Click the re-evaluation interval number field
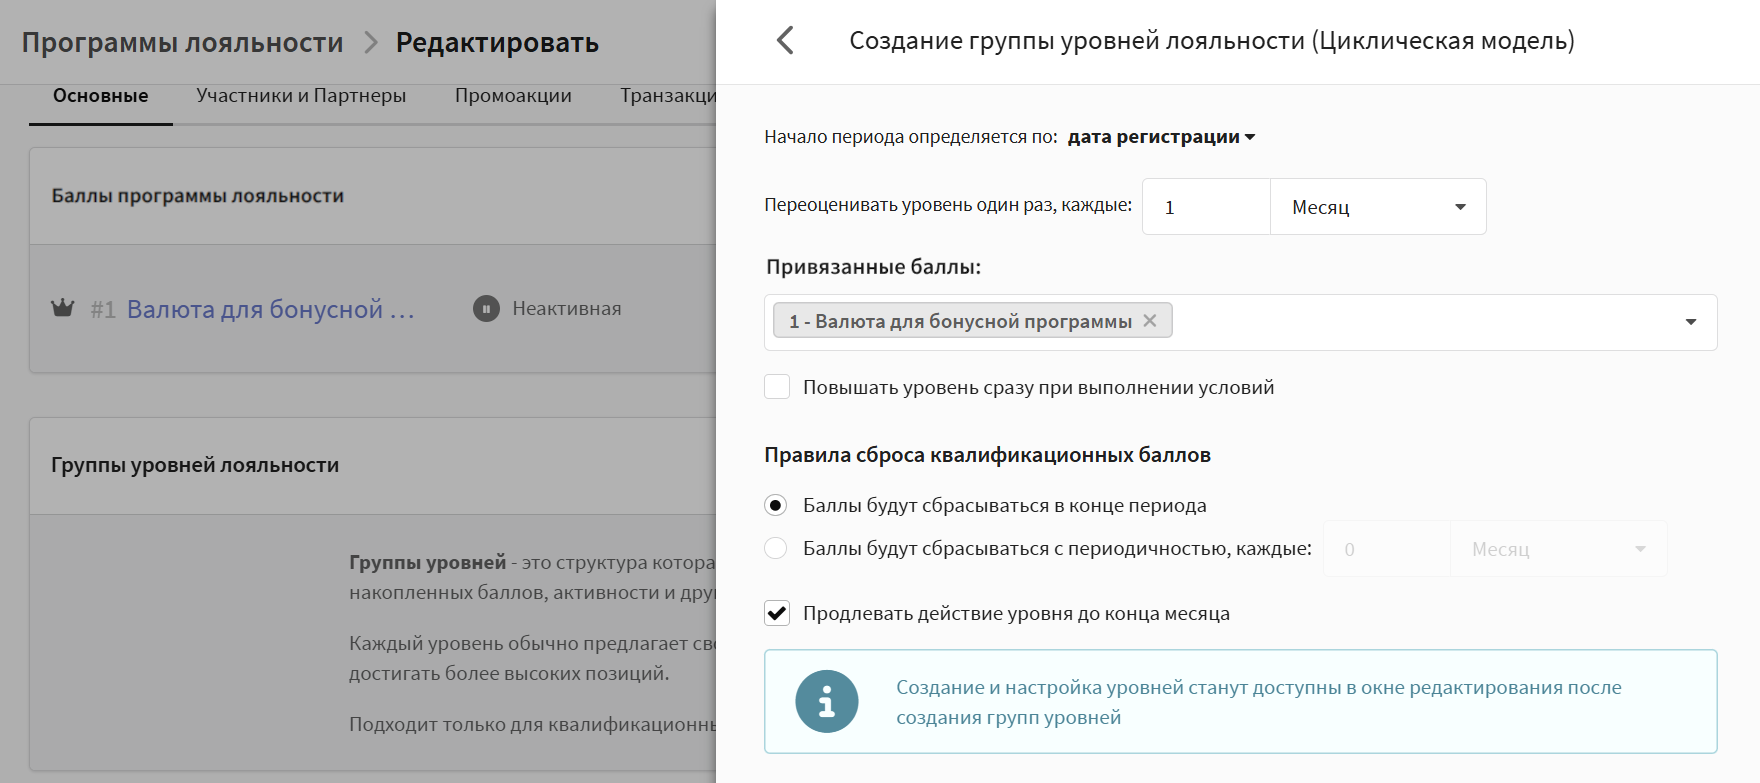Image resolution: width=1760 pixels, height=783 pixels. tap(1206, 207)
